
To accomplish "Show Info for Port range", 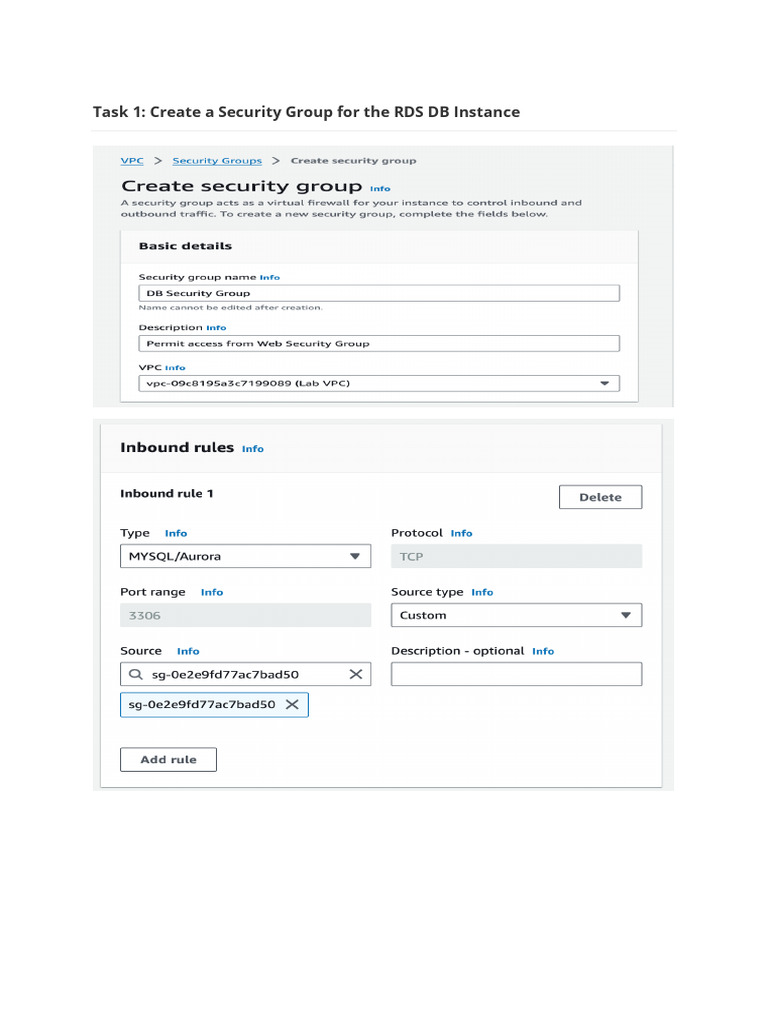I will 212,592.
